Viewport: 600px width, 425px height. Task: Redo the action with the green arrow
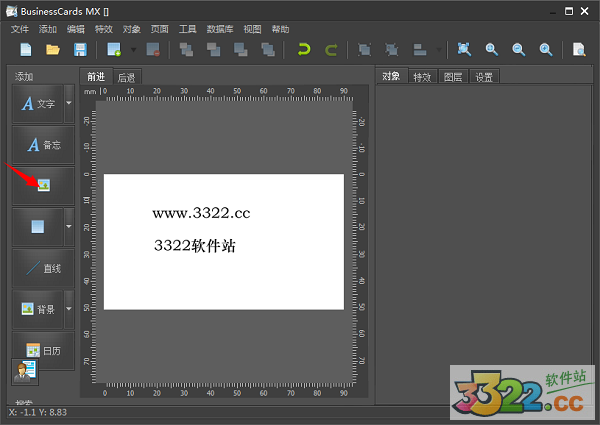pyautogui.click(x=331, y=50)
